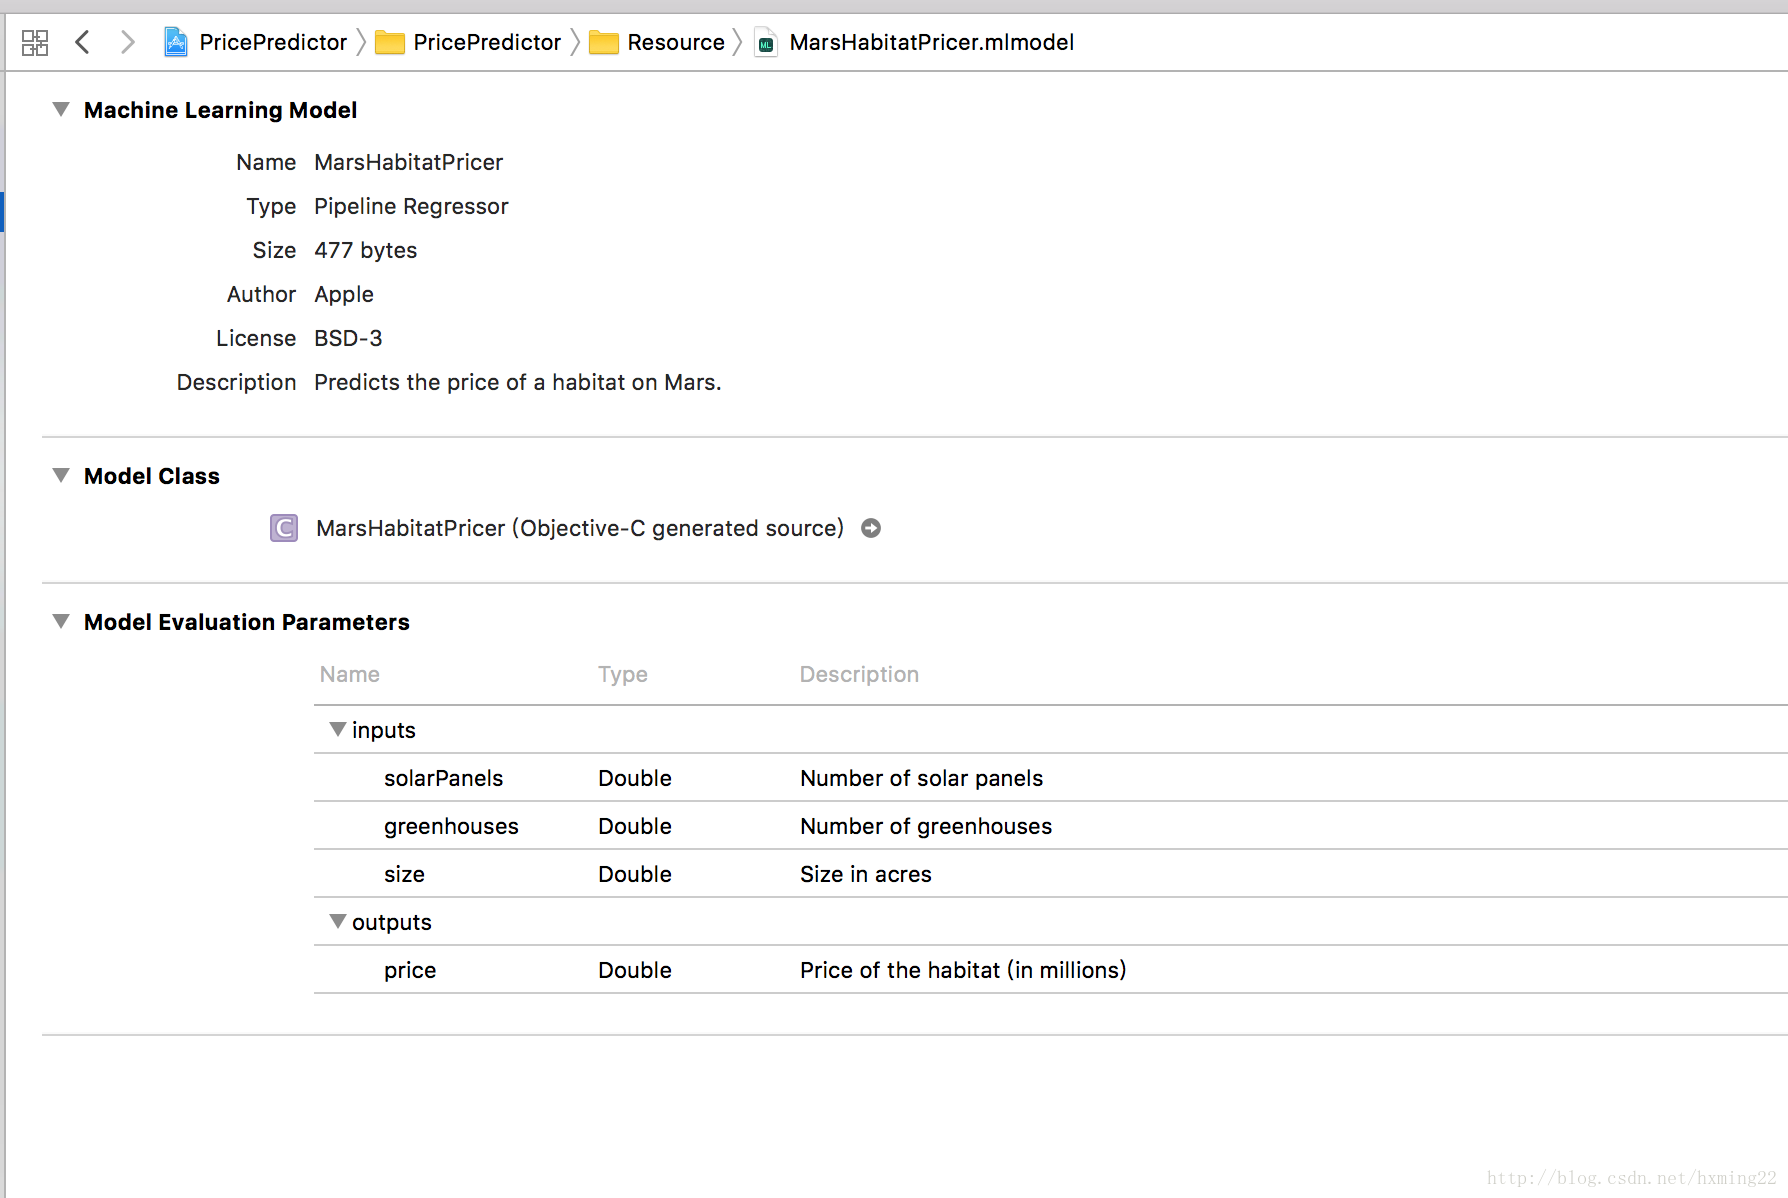Click the PricePredictor folder icon in breadcrumb

pos(389,42)
